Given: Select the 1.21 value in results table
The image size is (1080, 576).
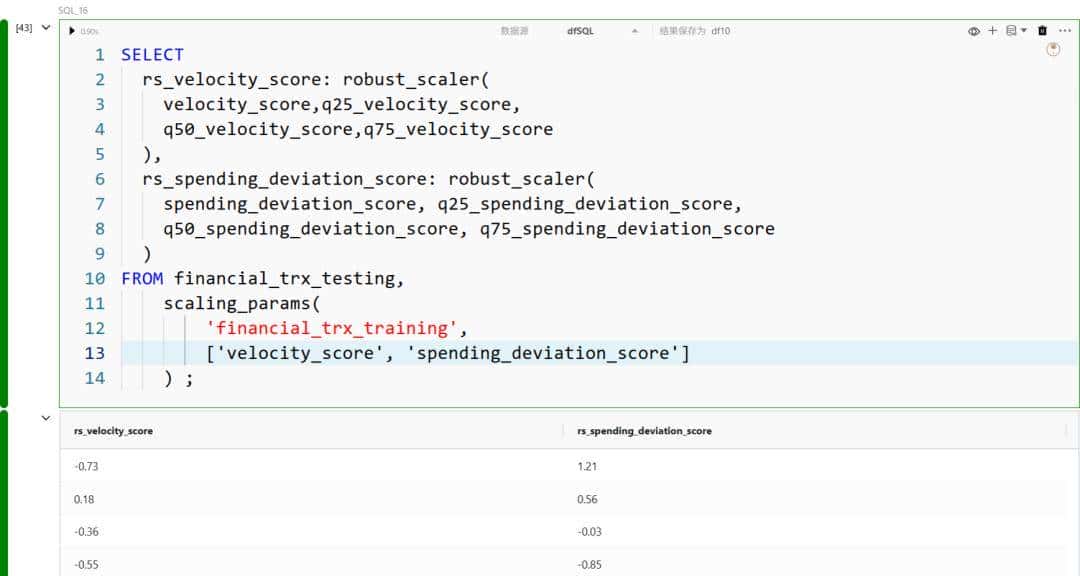Looking at the screenshot, I should [587, 466].
